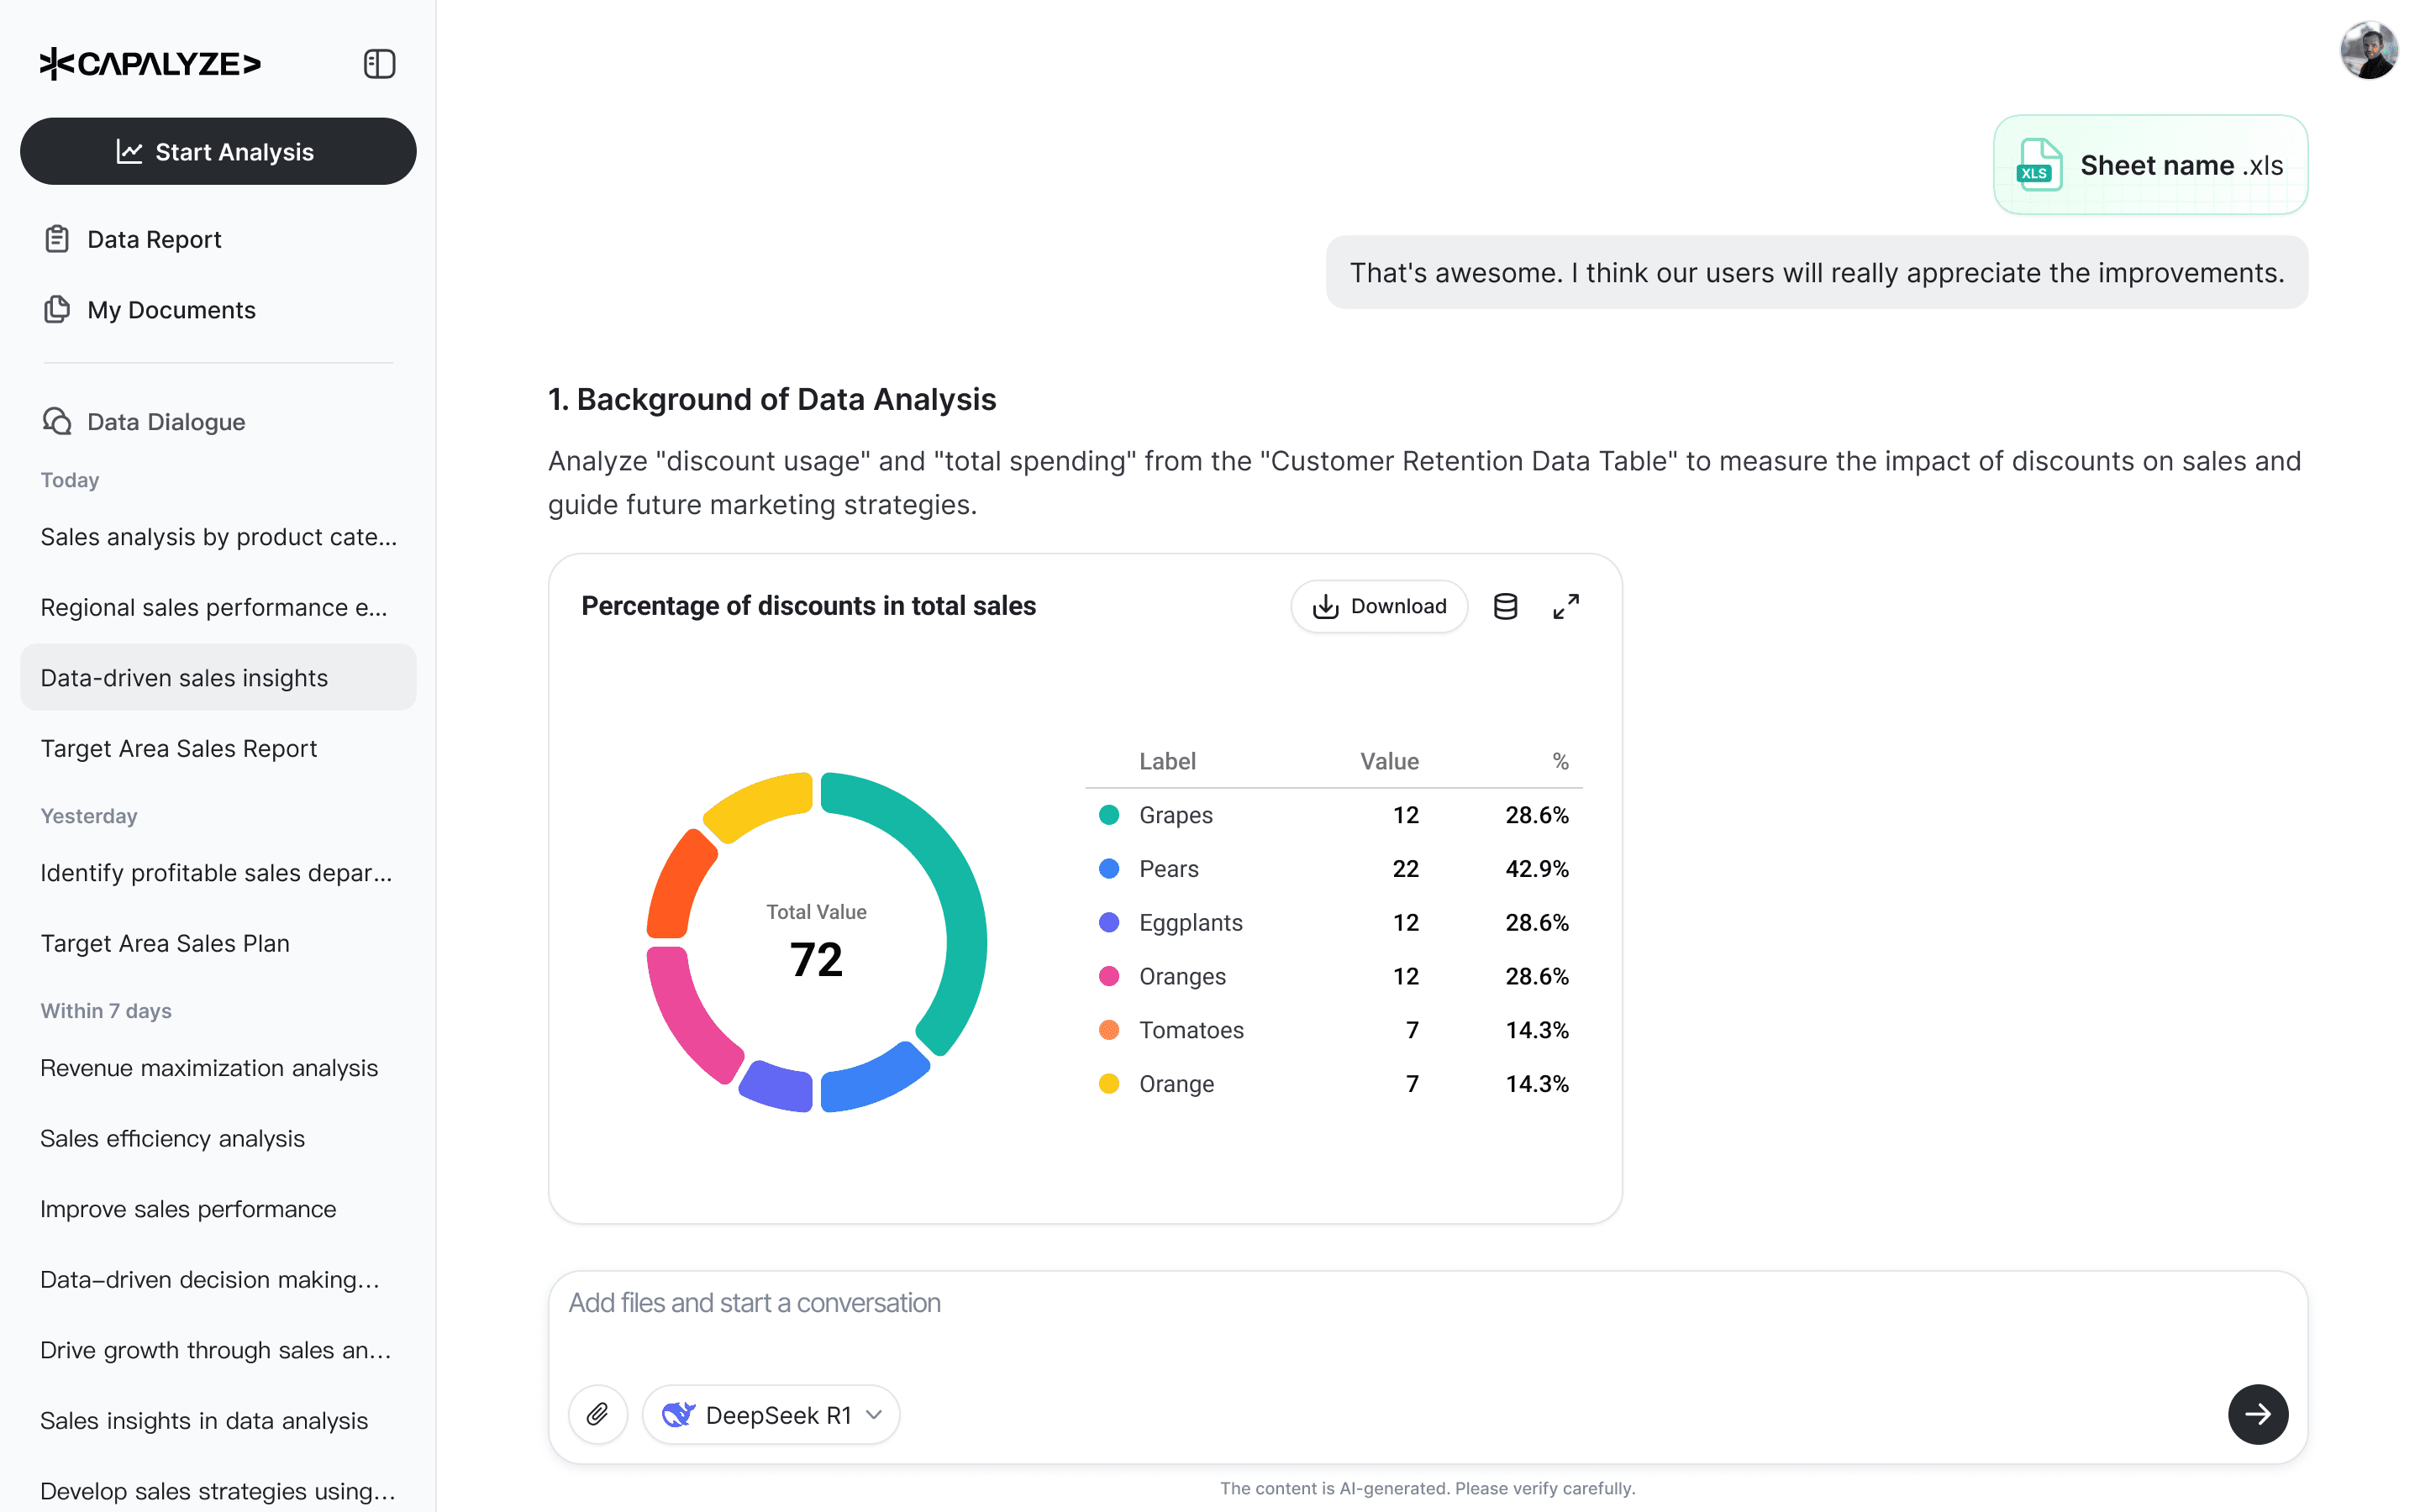Image resolution: width=2420 pixels, height=1512 pixels.
Task: Download the discounts percentage chart
Action: (x=1379, y=606)
